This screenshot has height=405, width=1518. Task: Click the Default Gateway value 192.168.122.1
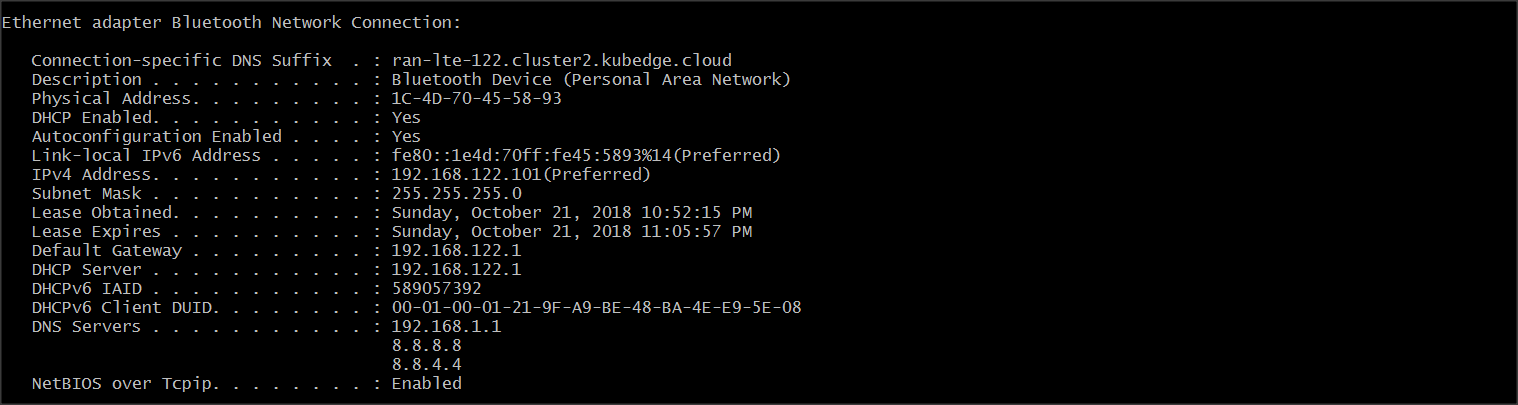pyautogui.click(x=456, y=250)
